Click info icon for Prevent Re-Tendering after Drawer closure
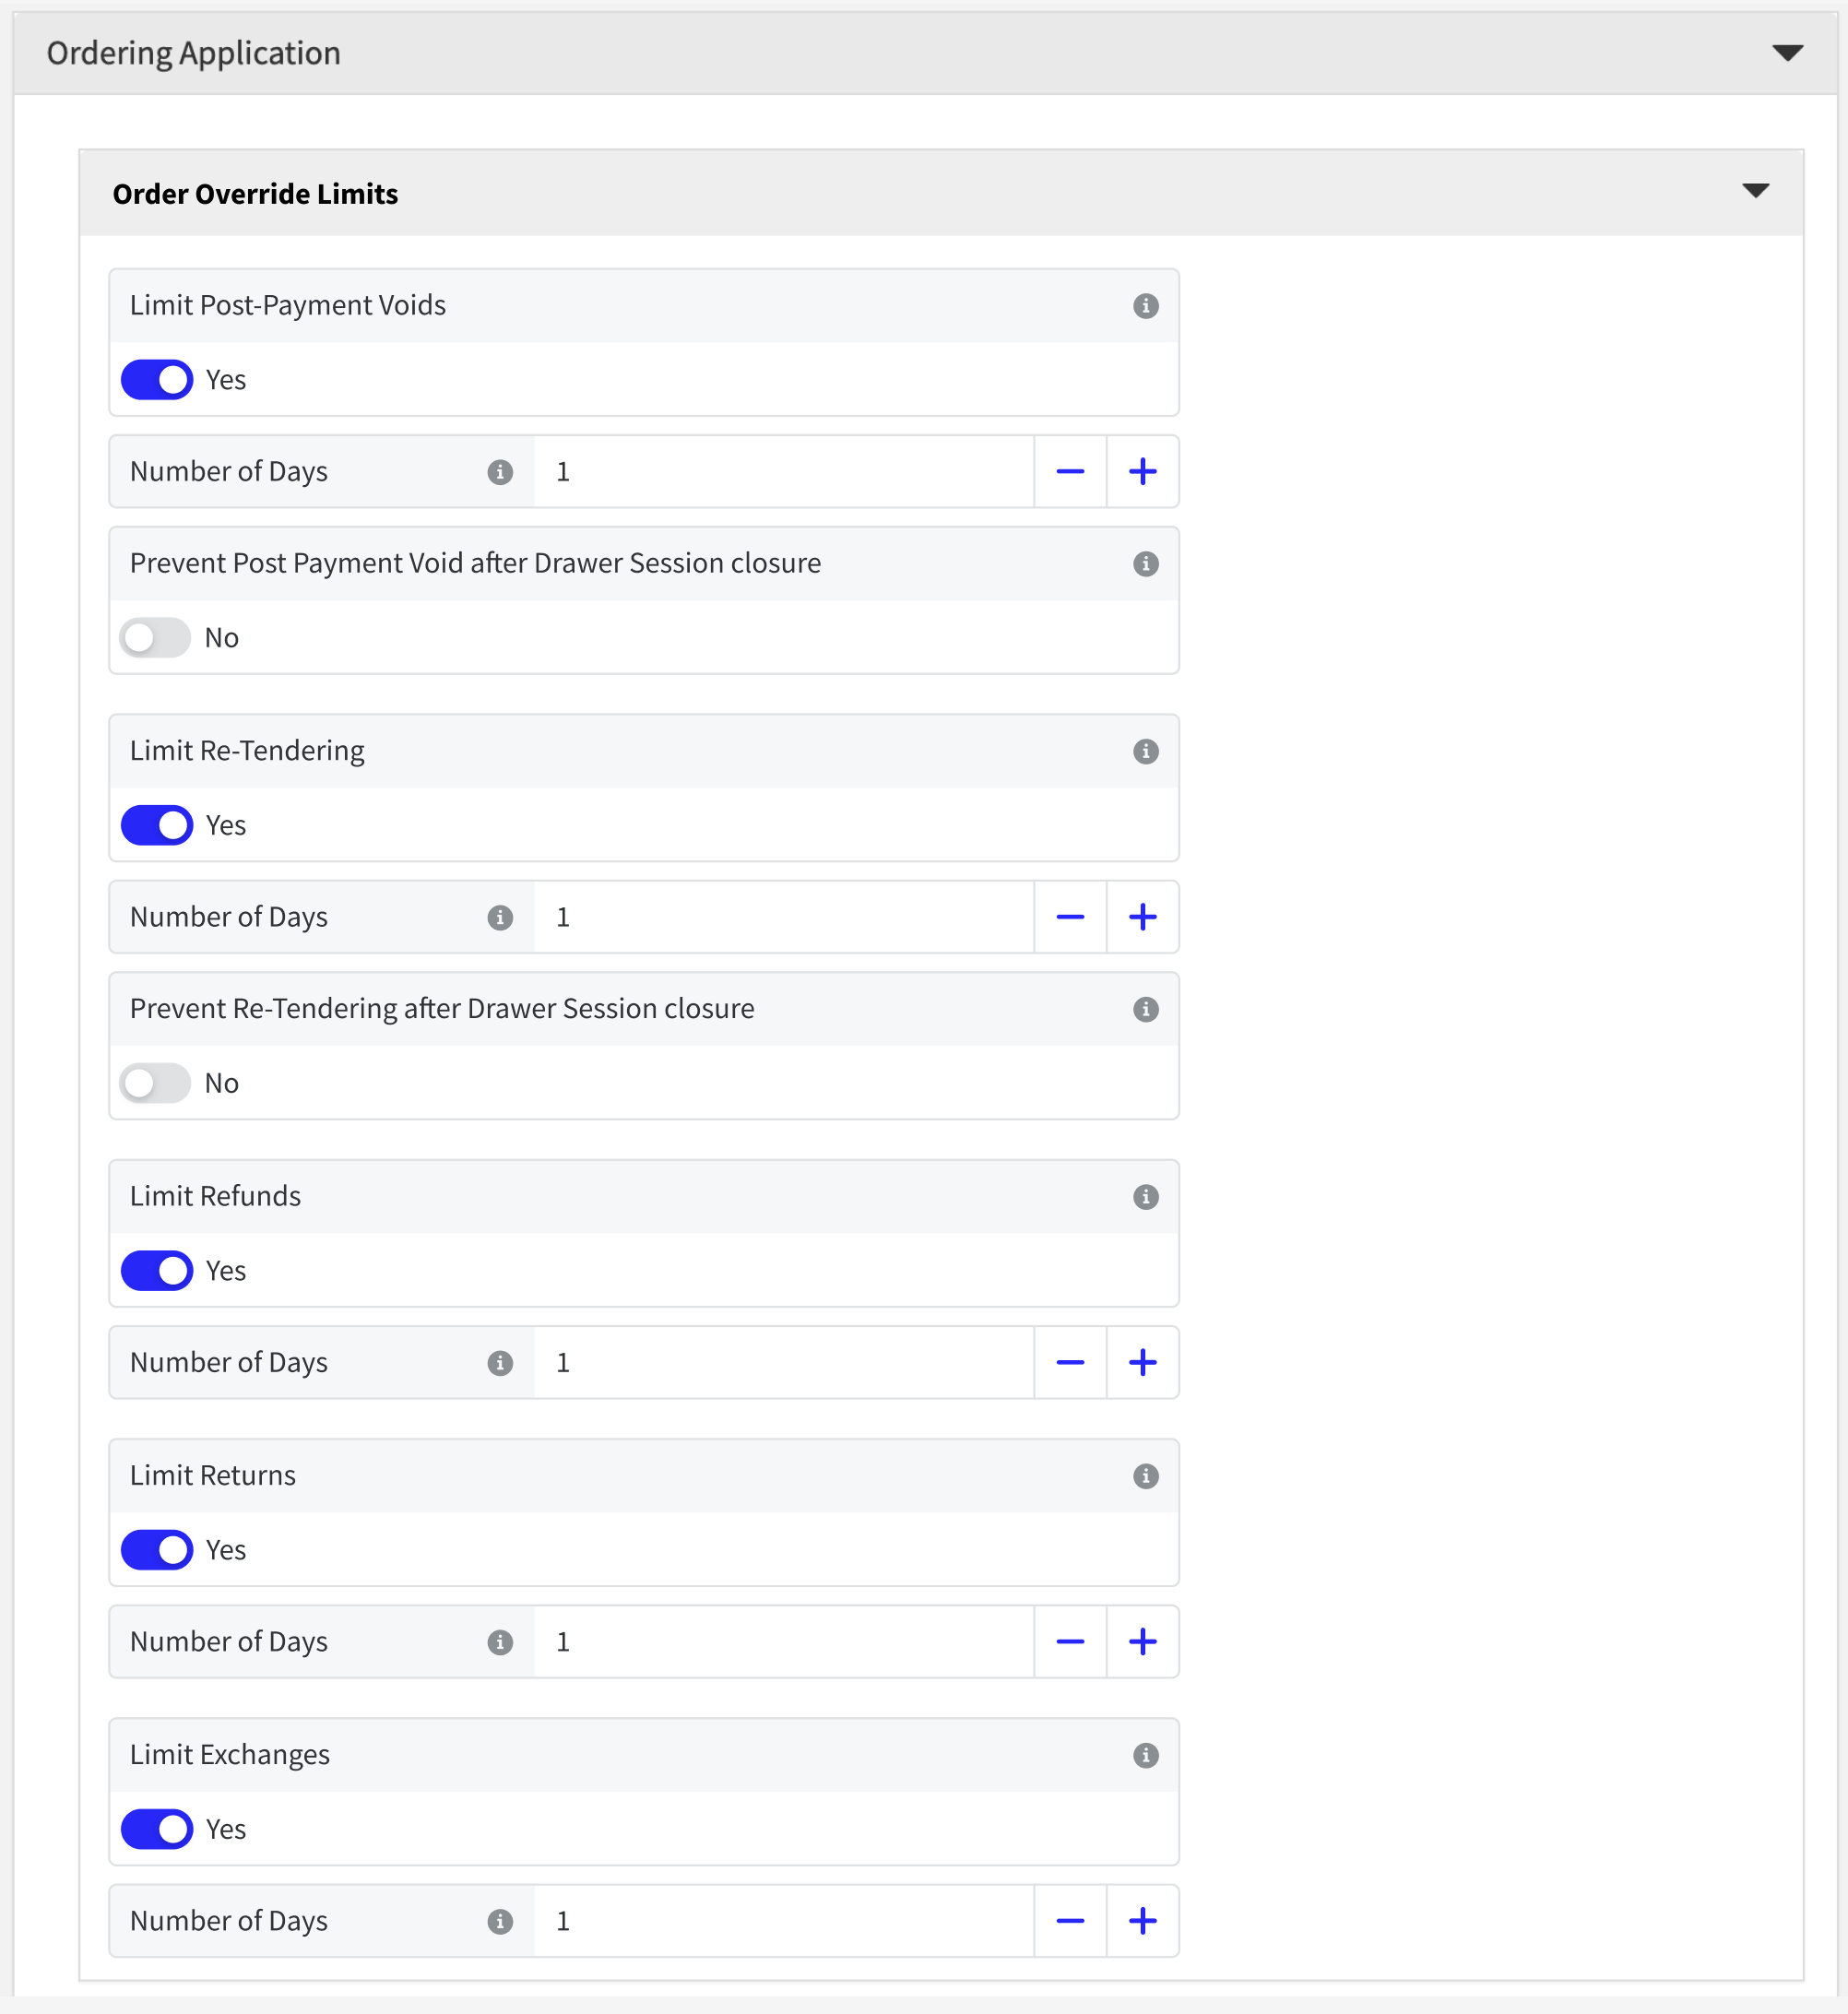 1145,1009
